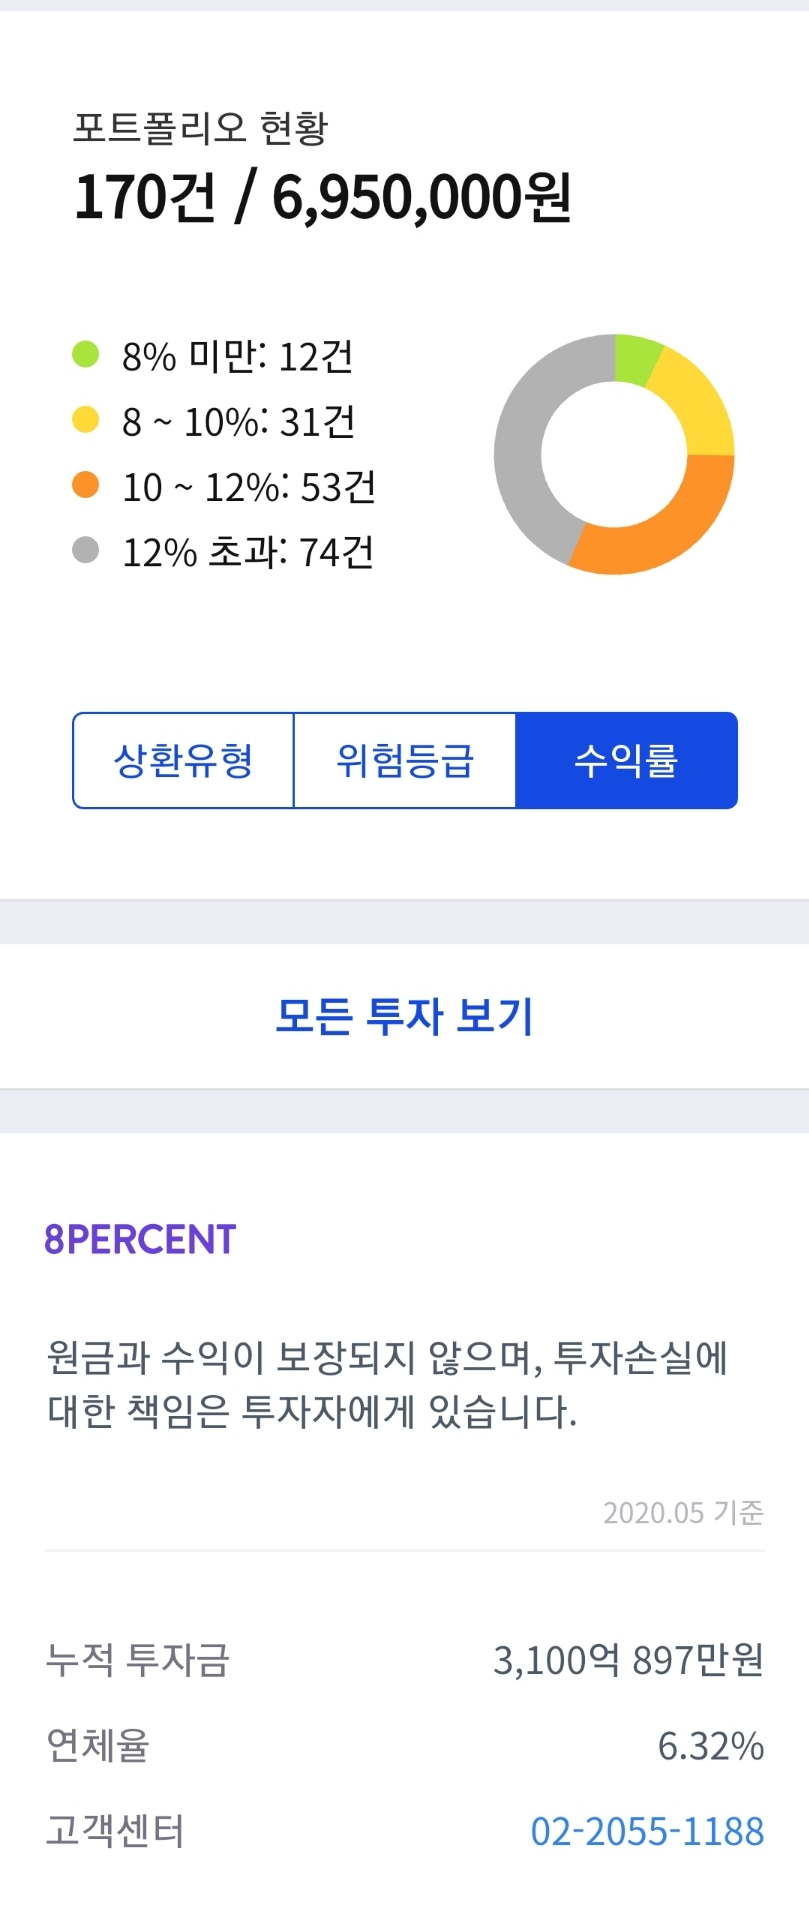
Task: Click the orange legend dot for 10 ~ 12%
Action: coord(86,485)
